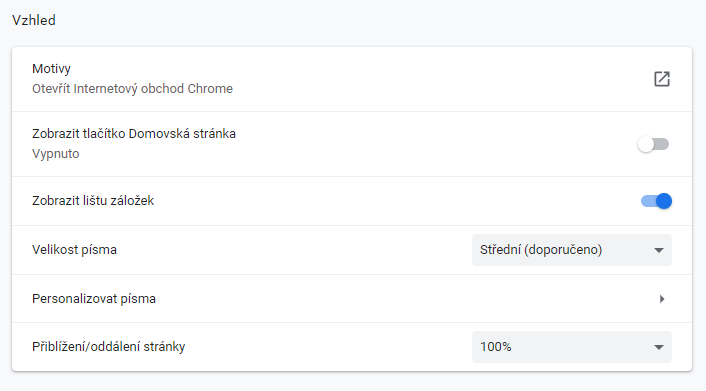Click the right-pointing arrow for Personalizovat písma
Image resolution: width=706 pixels, height=391 pixels.
[x=662, y=299]
